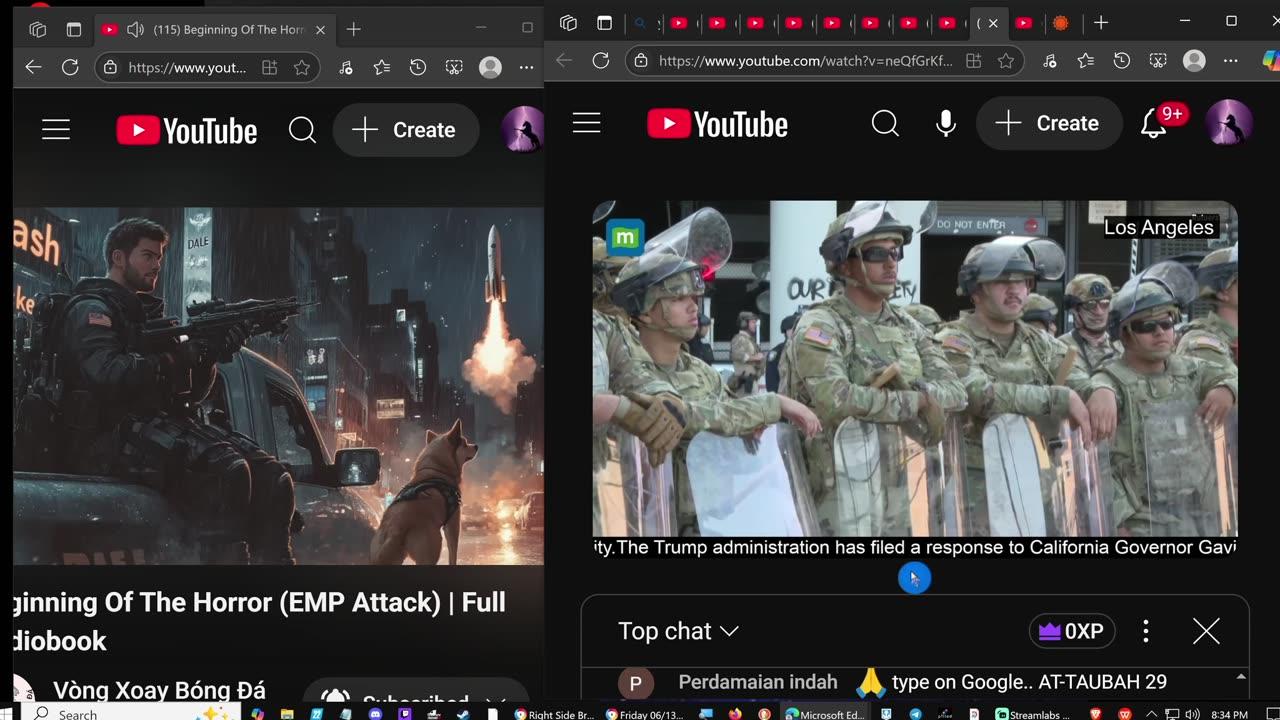Open Settings and more in right window

point(1231,61)
